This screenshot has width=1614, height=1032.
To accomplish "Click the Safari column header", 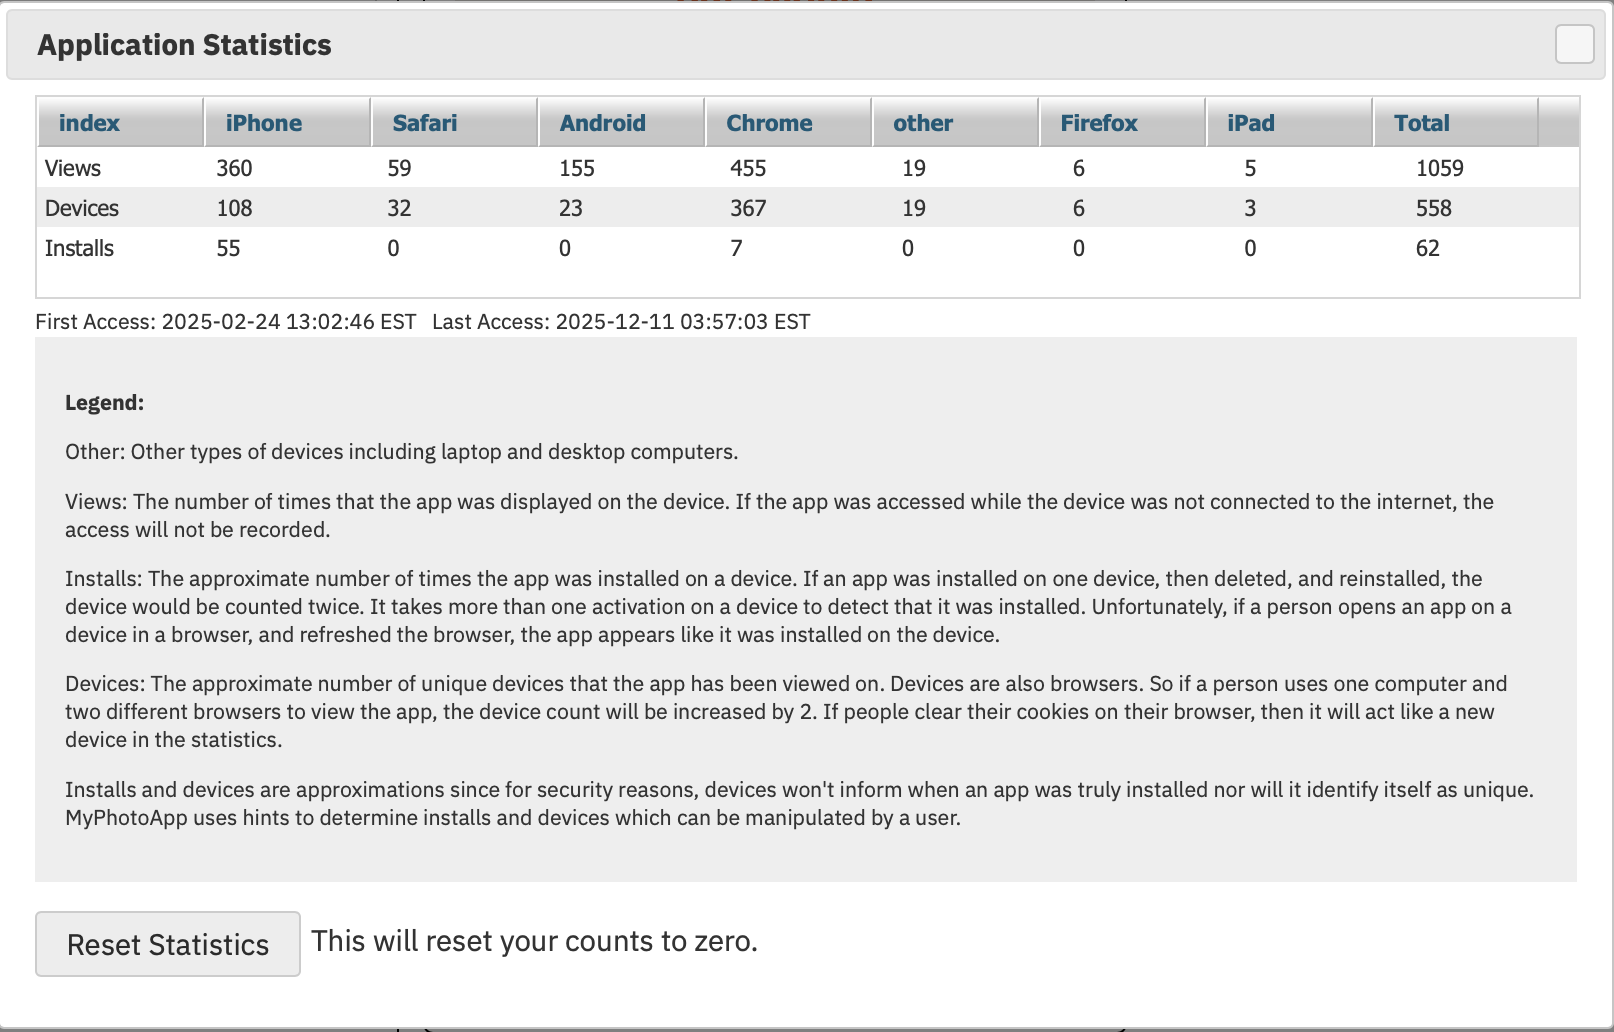I will (424, 123).
